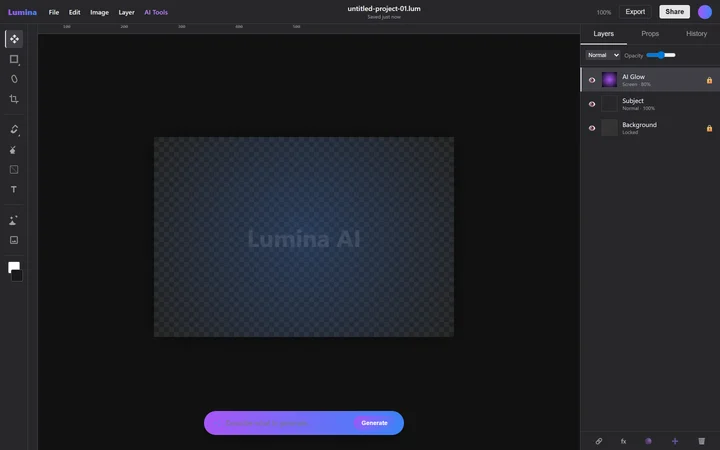The height and width of the screenshot is (450, 720).
Task: Open the Normal blend mode dropdown
Action: pyautogui.click(x=603, y=55)
